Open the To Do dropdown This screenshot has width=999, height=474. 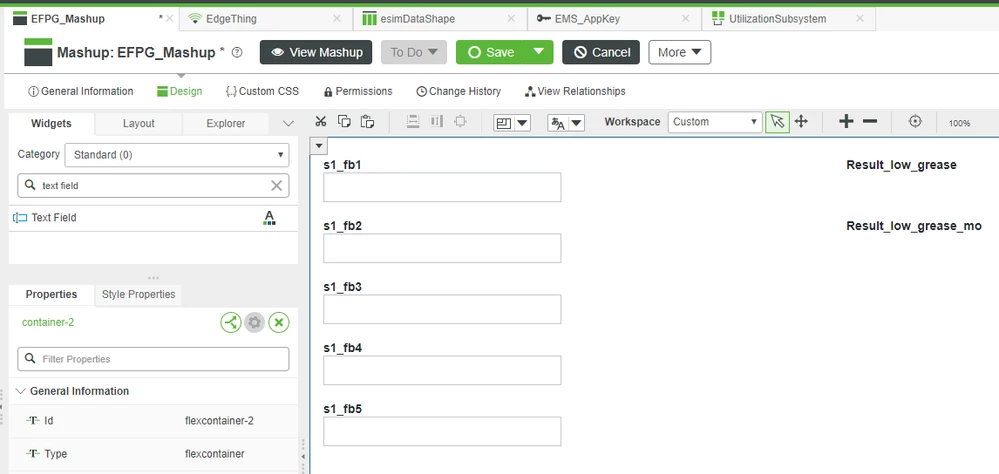(x=414, y=52)
